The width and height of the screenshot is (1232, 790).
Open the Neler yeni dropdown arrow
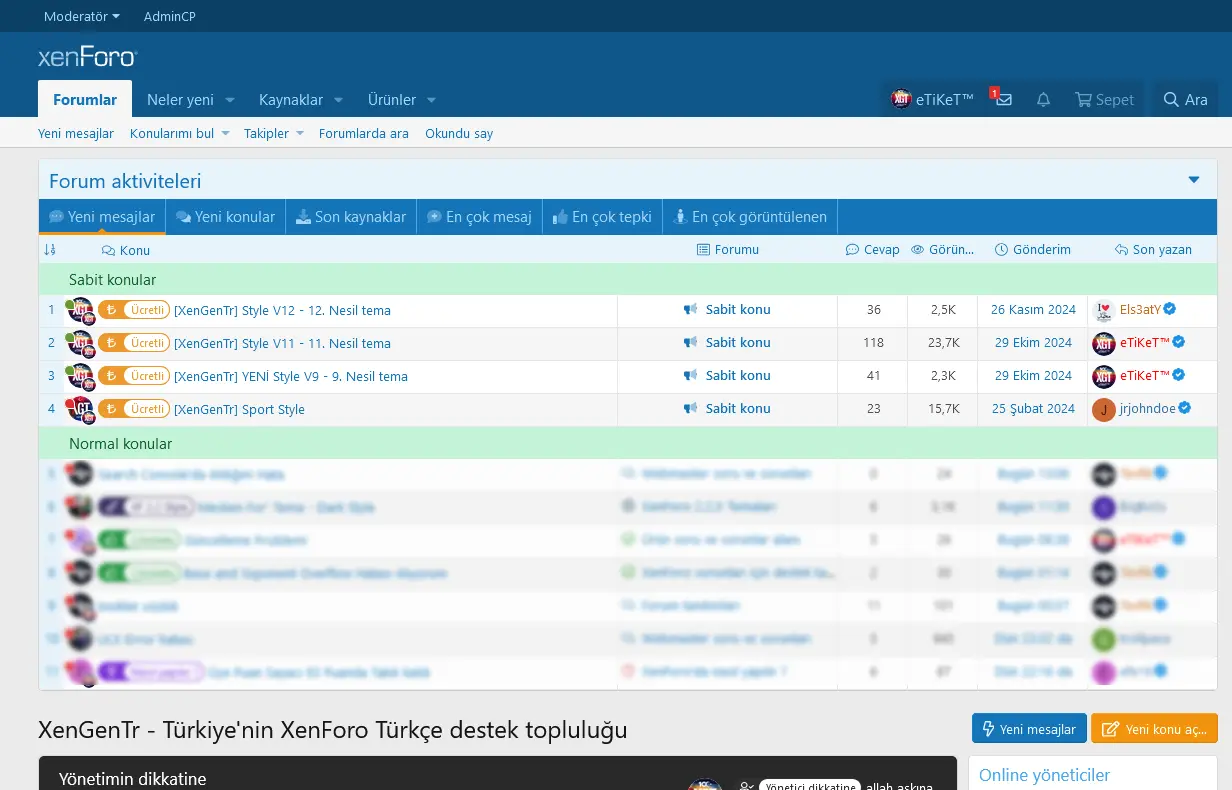point(230,100)
